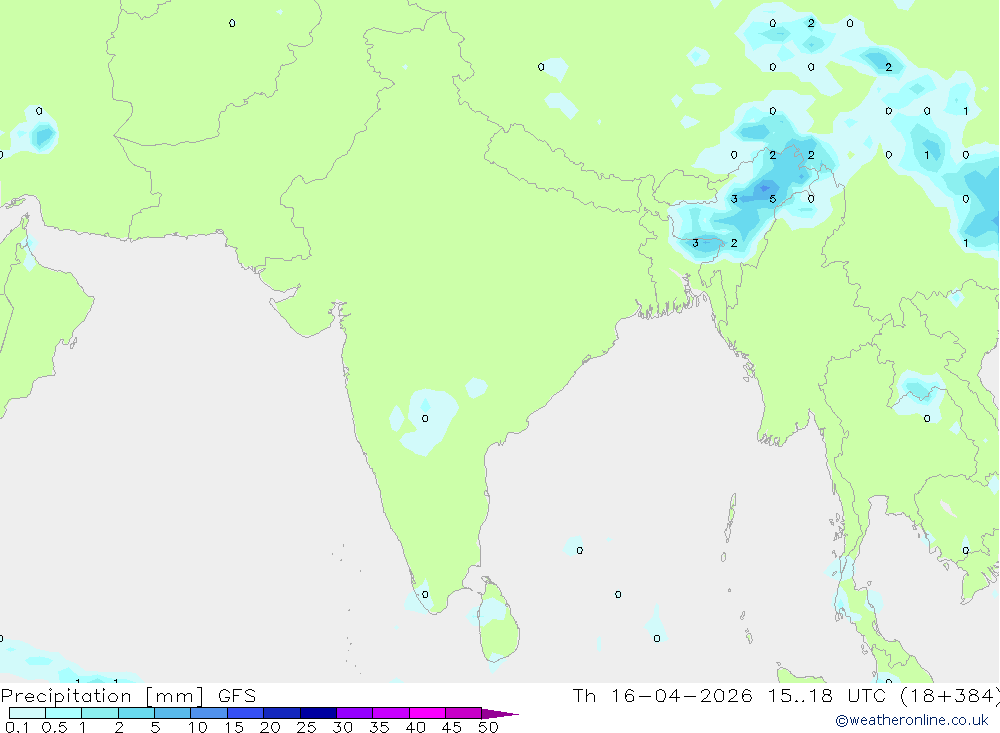Click the 1–2 mm legend color swatch
Viewport: 1000px width, 733px height.
click(100, 713)
